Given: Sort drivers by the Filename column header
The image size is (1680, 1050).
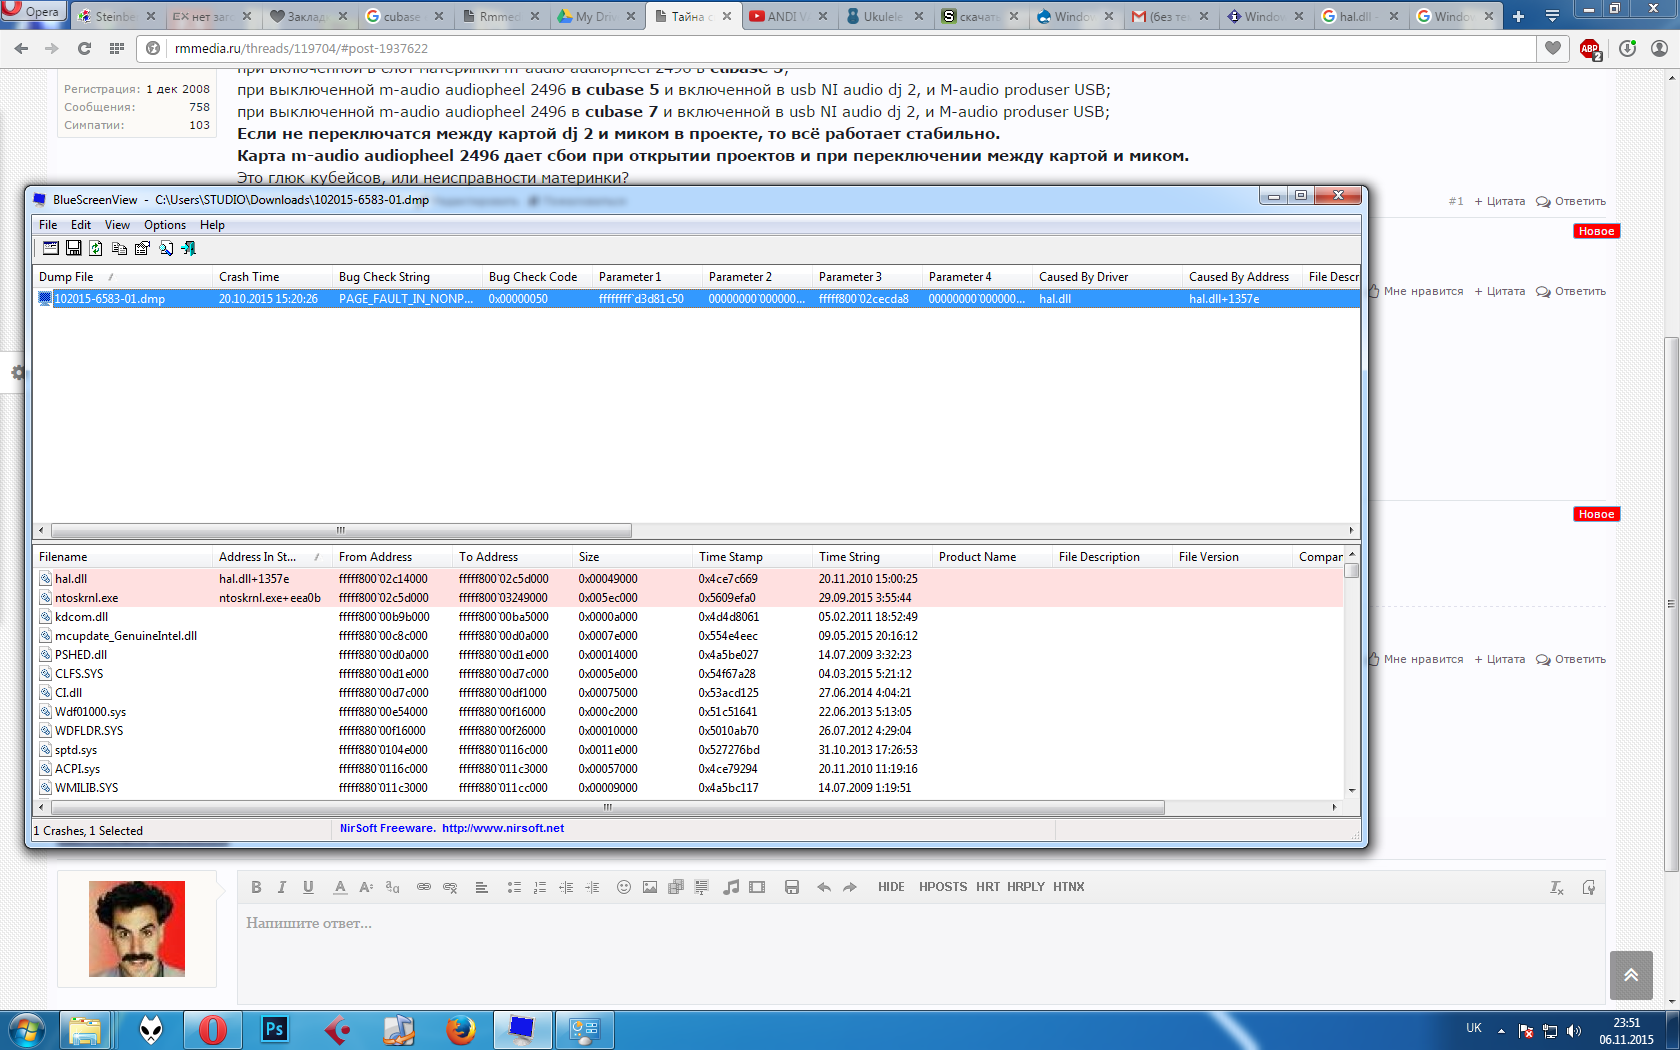Looking at the screenshot, I should pos(123,557).
